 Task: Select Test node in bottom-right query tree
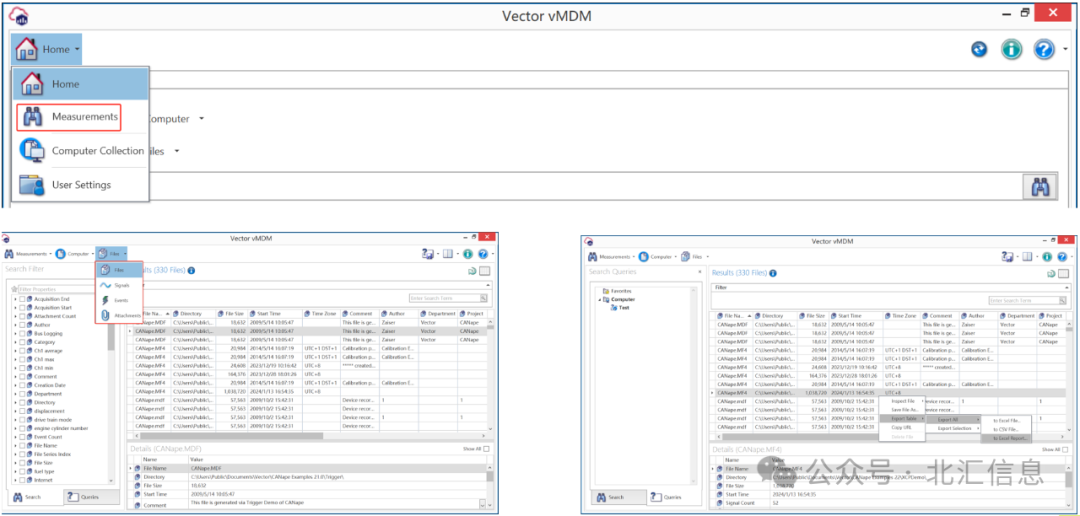click(x=619, y=307)
